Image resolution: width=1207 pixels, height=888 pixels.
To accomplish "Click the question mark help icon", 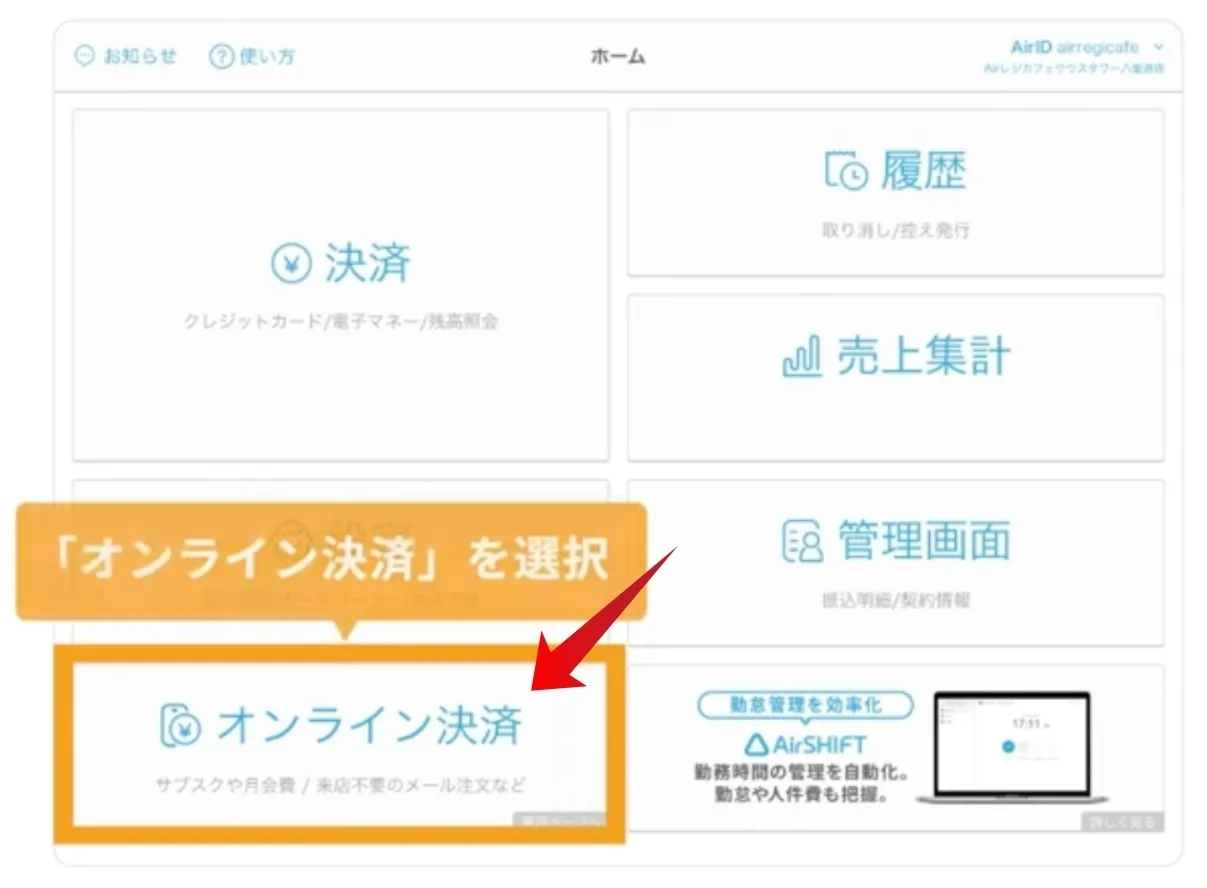I will click(221, 56).
